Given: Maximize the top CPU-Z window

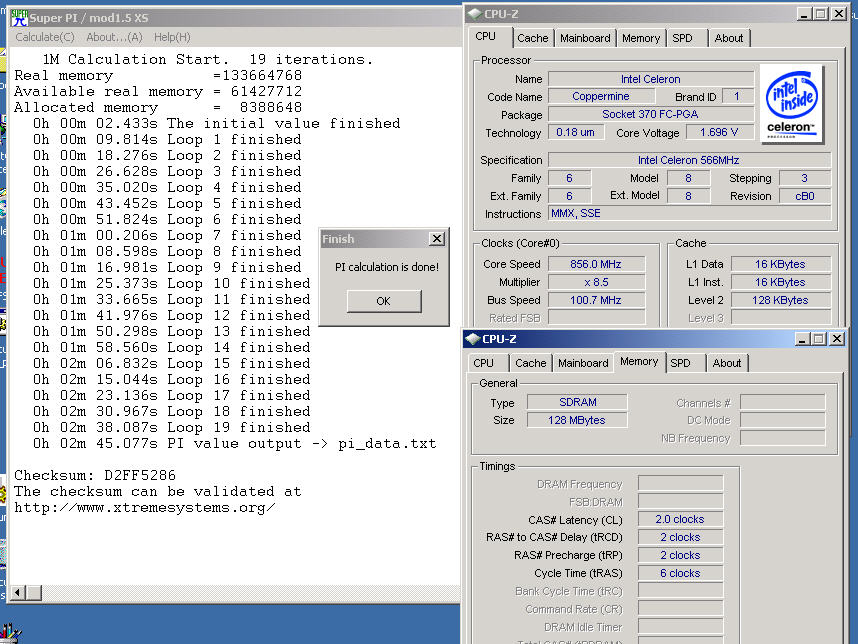Looking at the screenshot, I should (x=821, y=14).
